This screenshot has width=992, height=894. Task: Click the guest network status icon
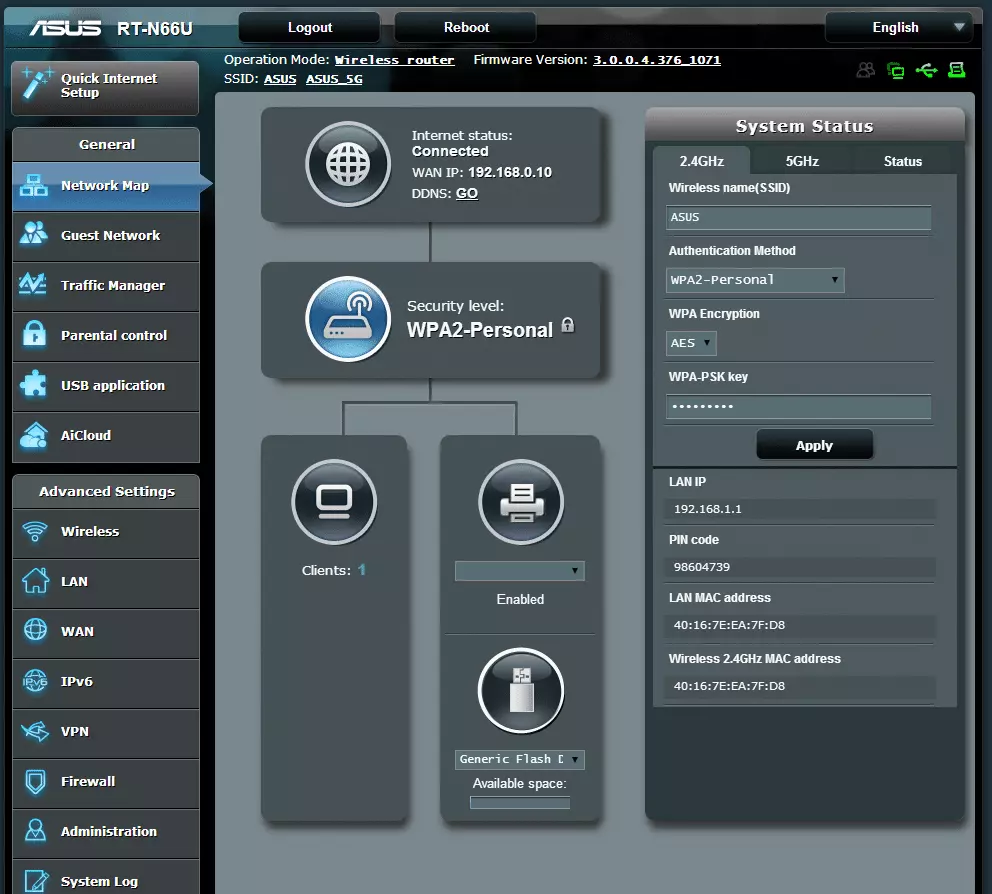866,70
